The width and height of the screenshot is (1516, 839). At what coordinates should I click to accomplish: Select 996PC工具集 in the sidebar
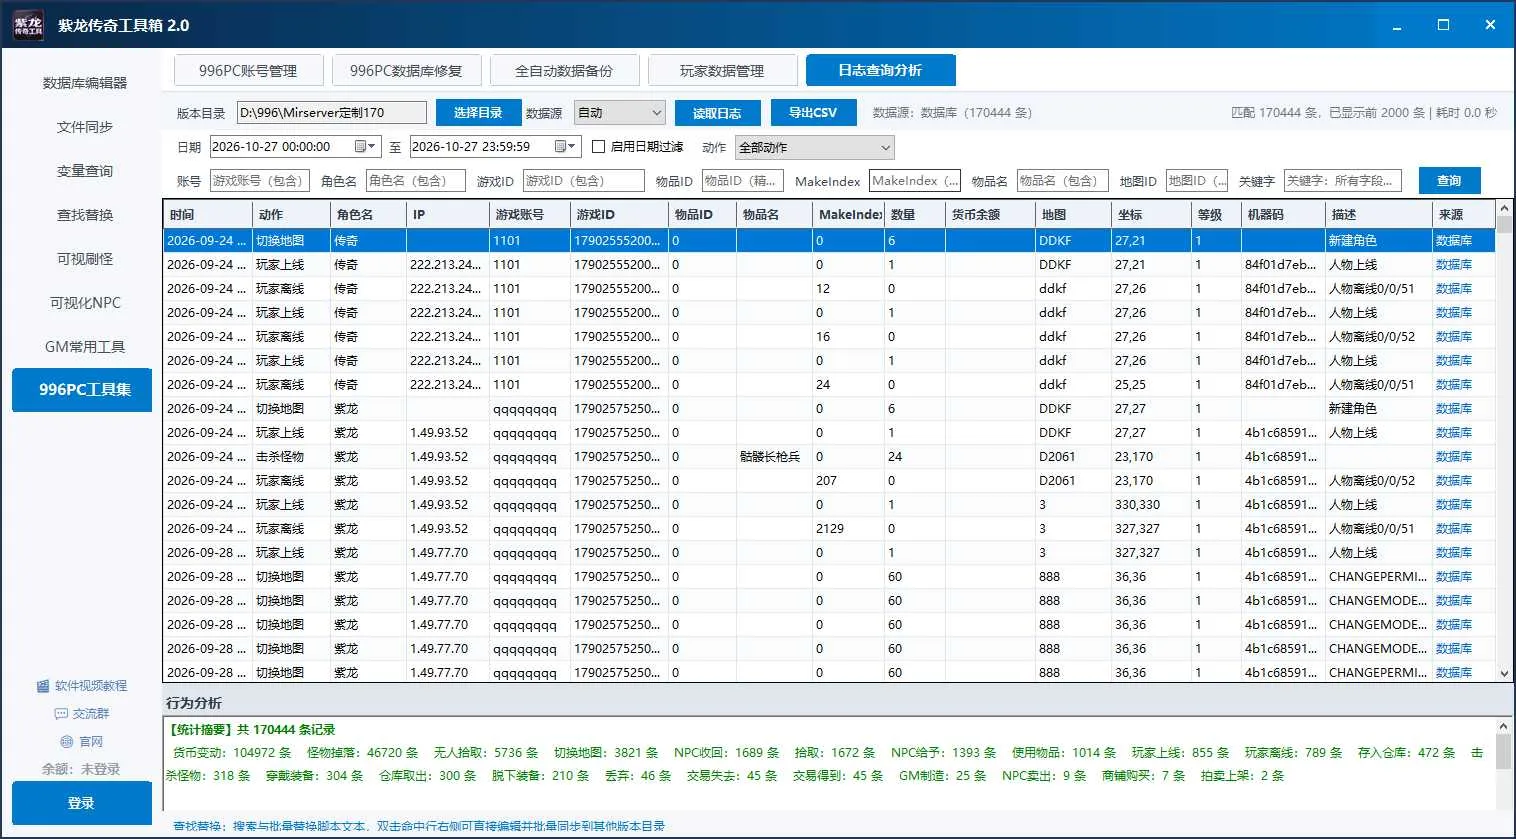click(82, 390)
